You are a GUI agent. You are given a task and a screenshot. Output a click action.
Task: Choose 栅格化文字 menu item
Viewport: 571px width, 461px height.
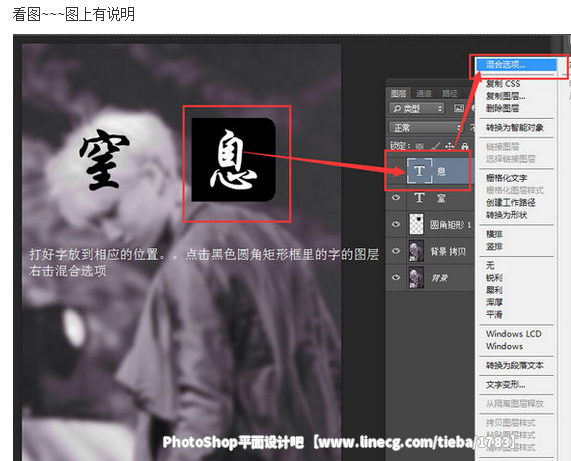coord(507,178)
